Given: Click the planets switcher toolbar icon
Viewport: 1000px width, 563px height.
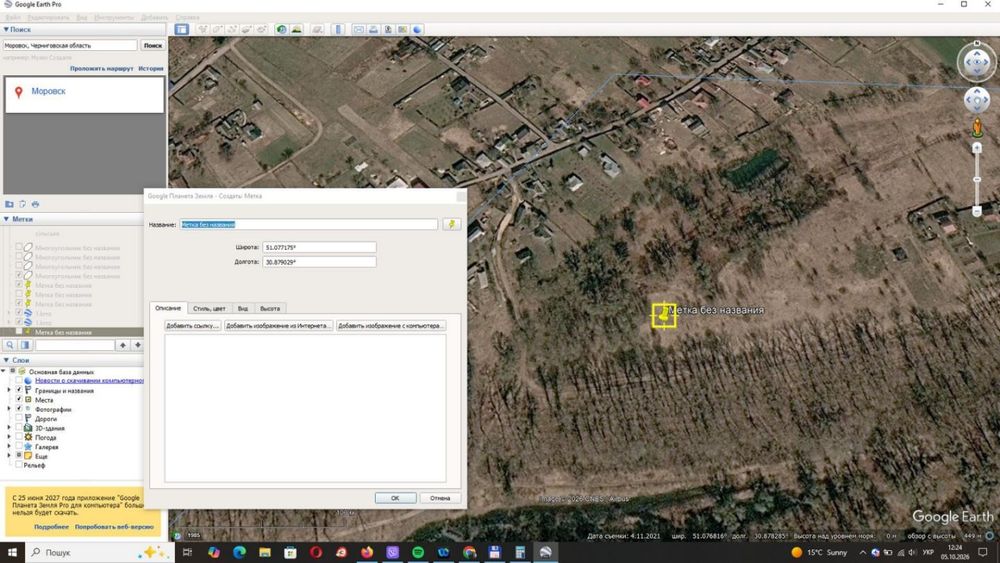Looking at the screenshot, I should click(317, 29).
